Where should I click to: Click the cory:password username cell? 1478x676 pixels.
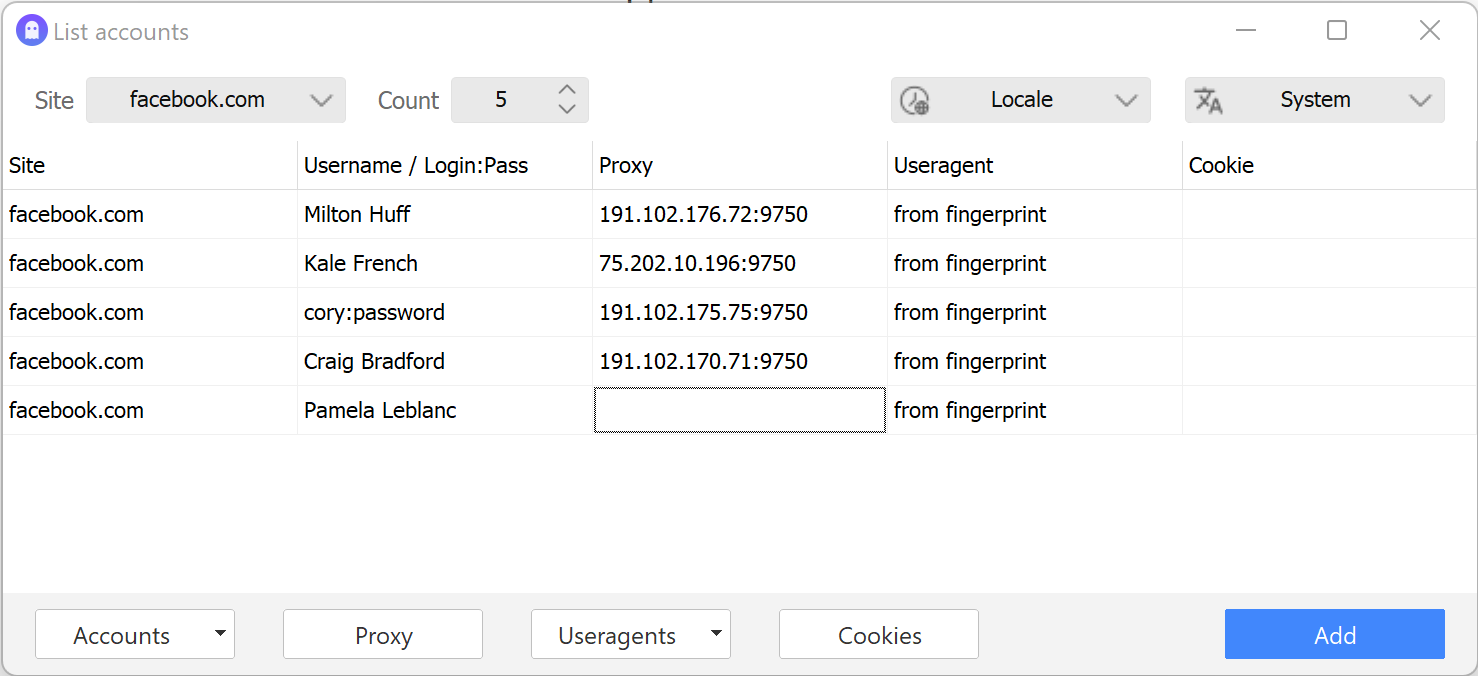[374, 312]
